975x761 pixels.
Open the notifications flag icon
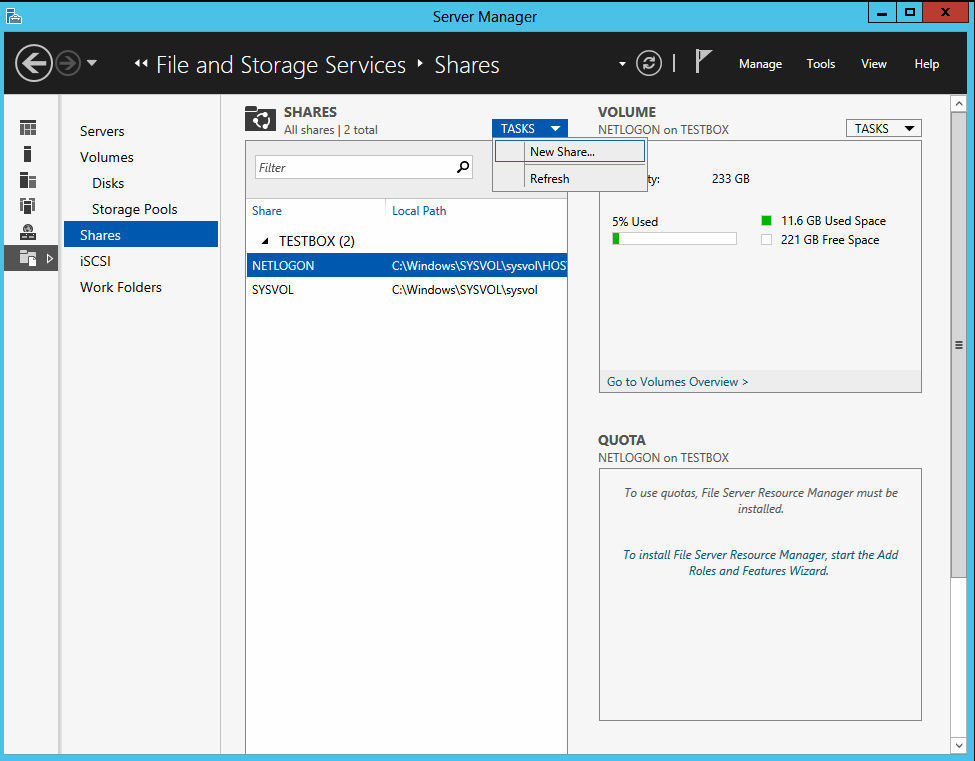(703, 62)
